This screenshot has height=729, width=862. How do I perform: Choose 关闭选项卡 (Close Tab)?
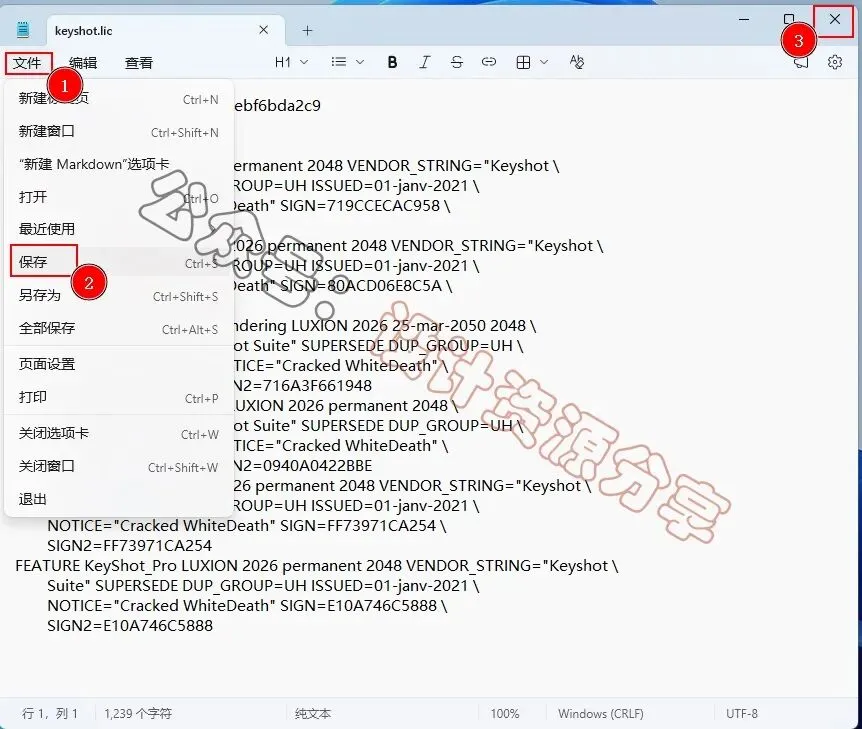pos(119,434)
